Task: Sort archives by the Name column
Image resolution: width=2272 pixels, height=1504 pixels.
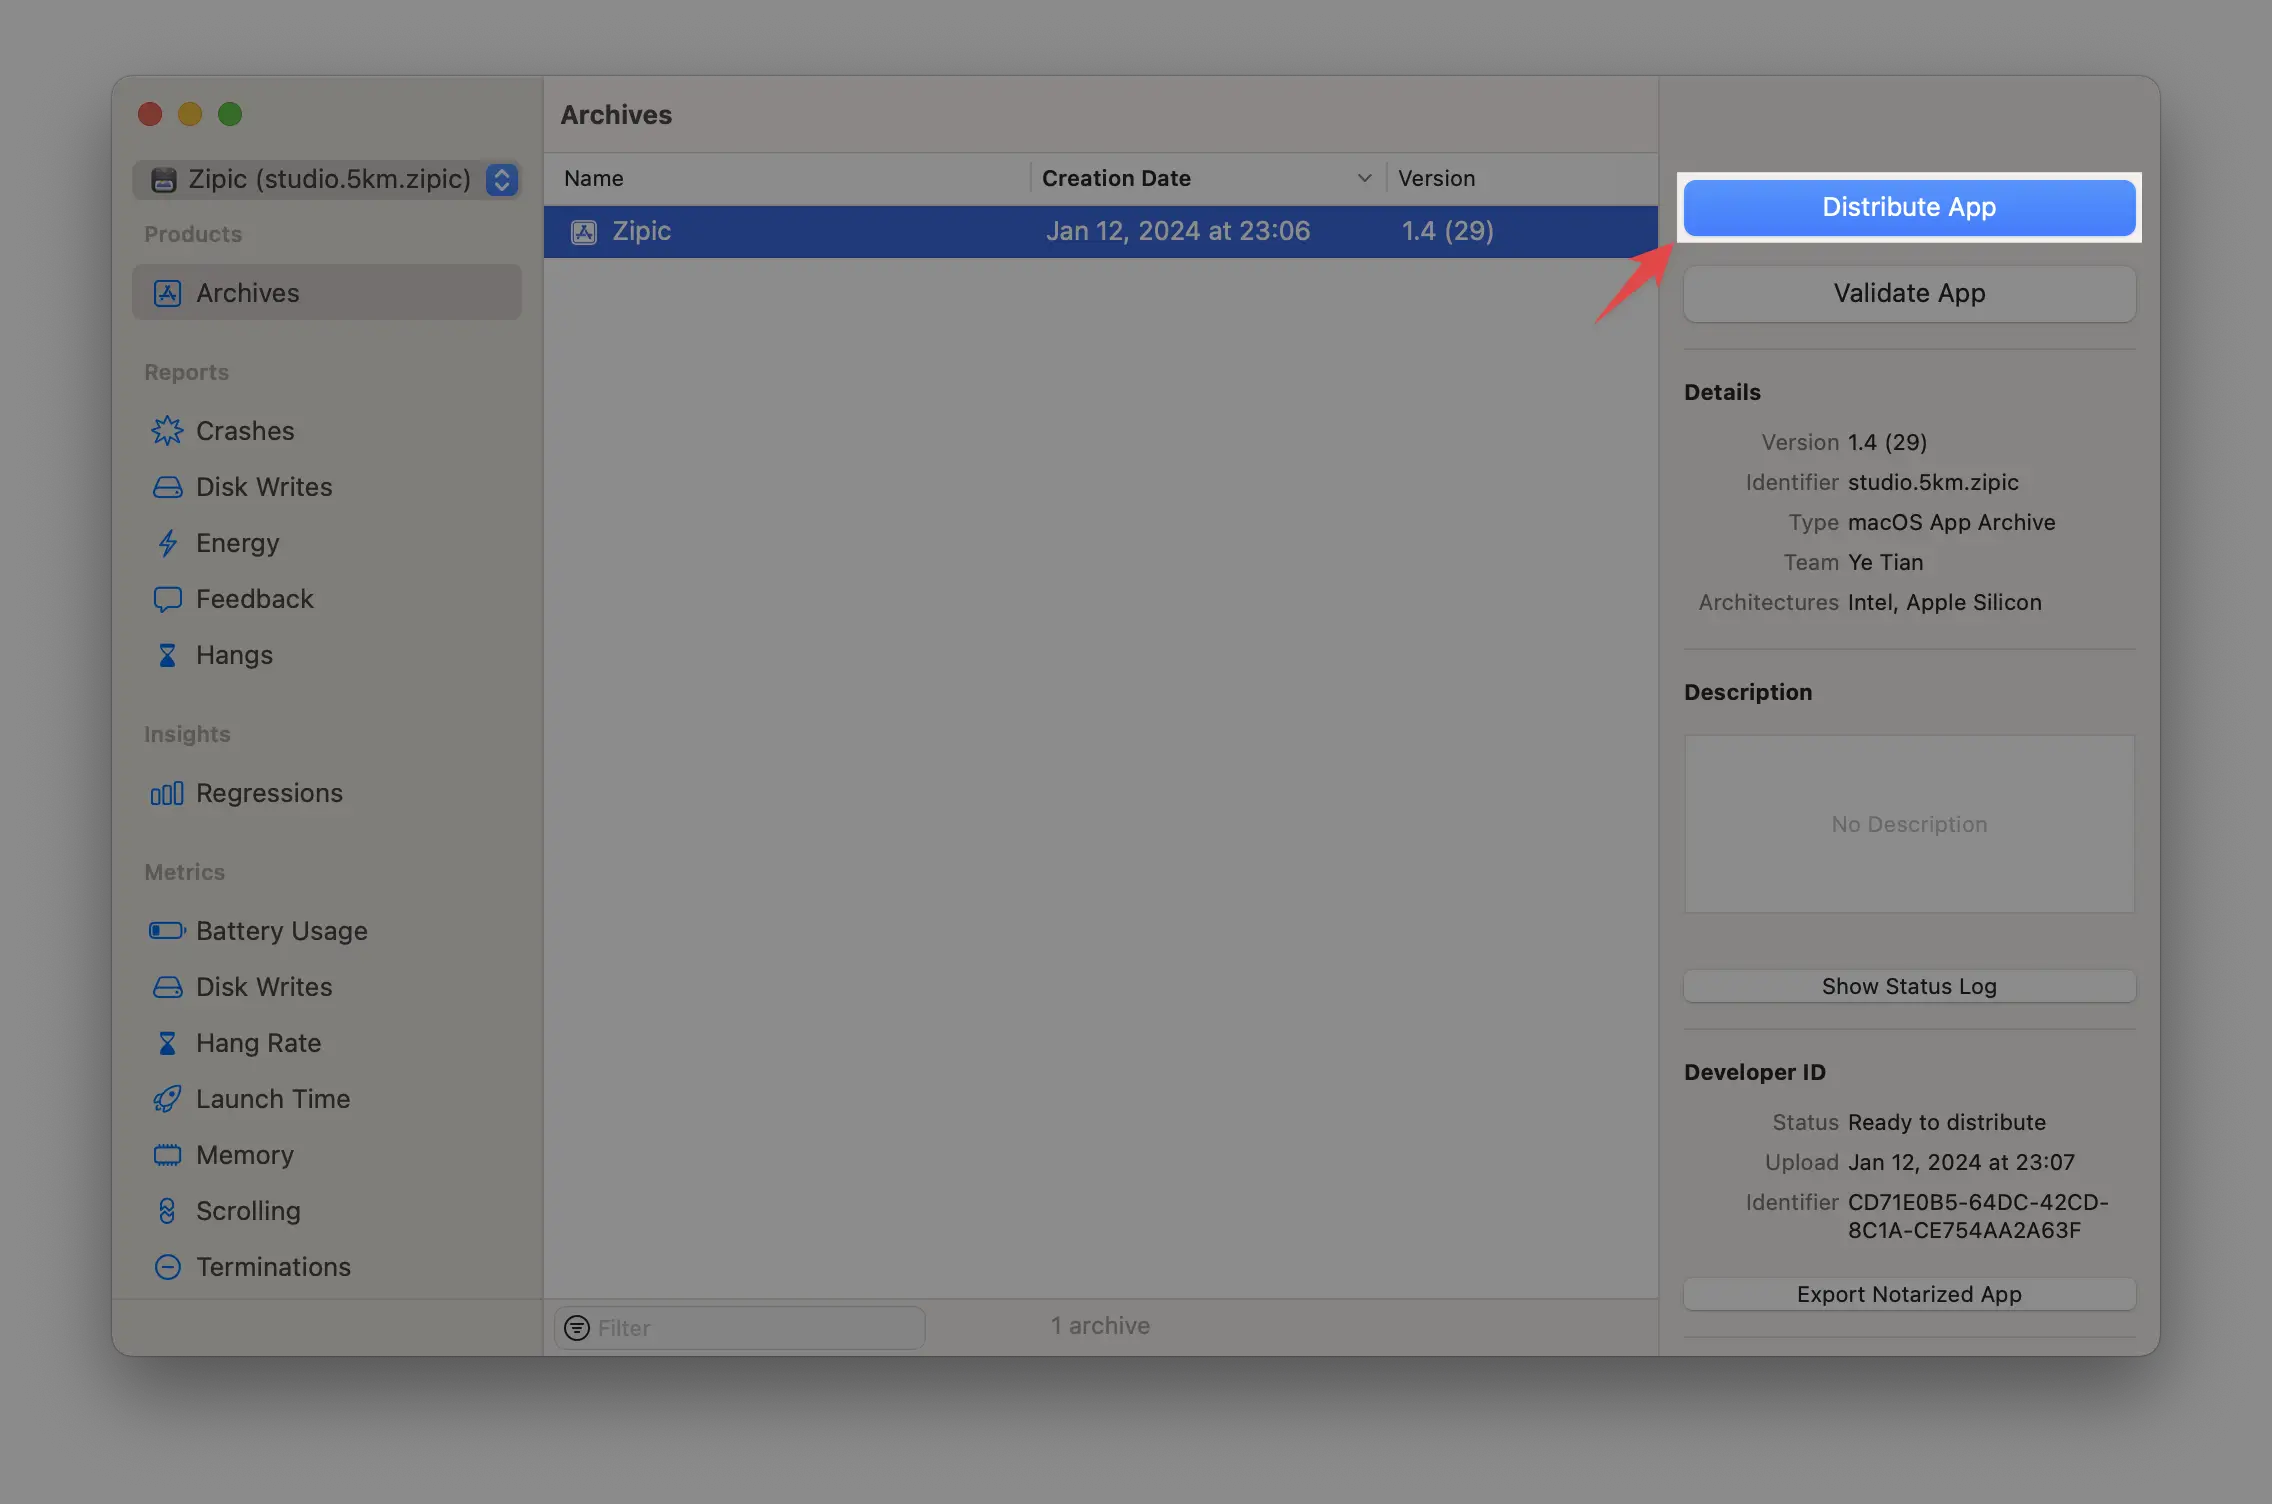Action: tap(787, 178)
